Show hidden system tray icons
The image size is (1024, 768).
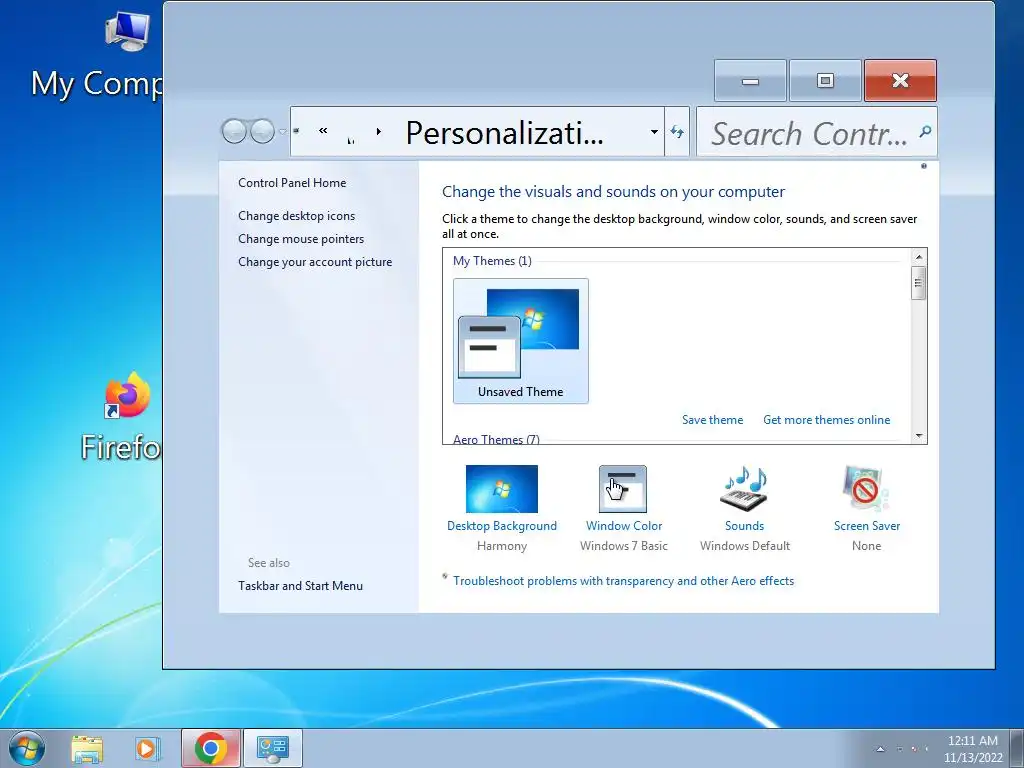click(x=880, y=749)
